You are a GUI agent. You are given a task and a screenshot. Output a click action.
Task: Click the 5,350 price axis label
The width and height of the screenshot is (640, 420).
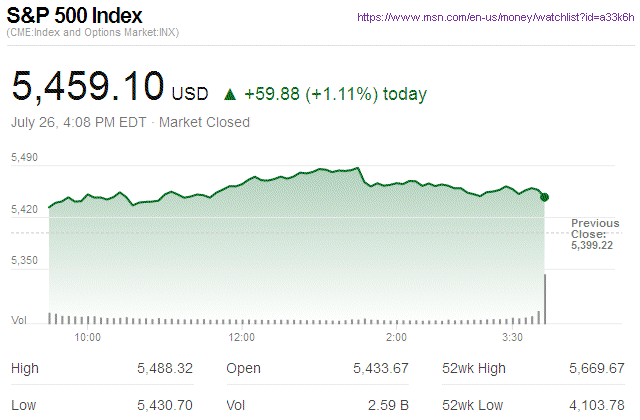coord(24,260)
